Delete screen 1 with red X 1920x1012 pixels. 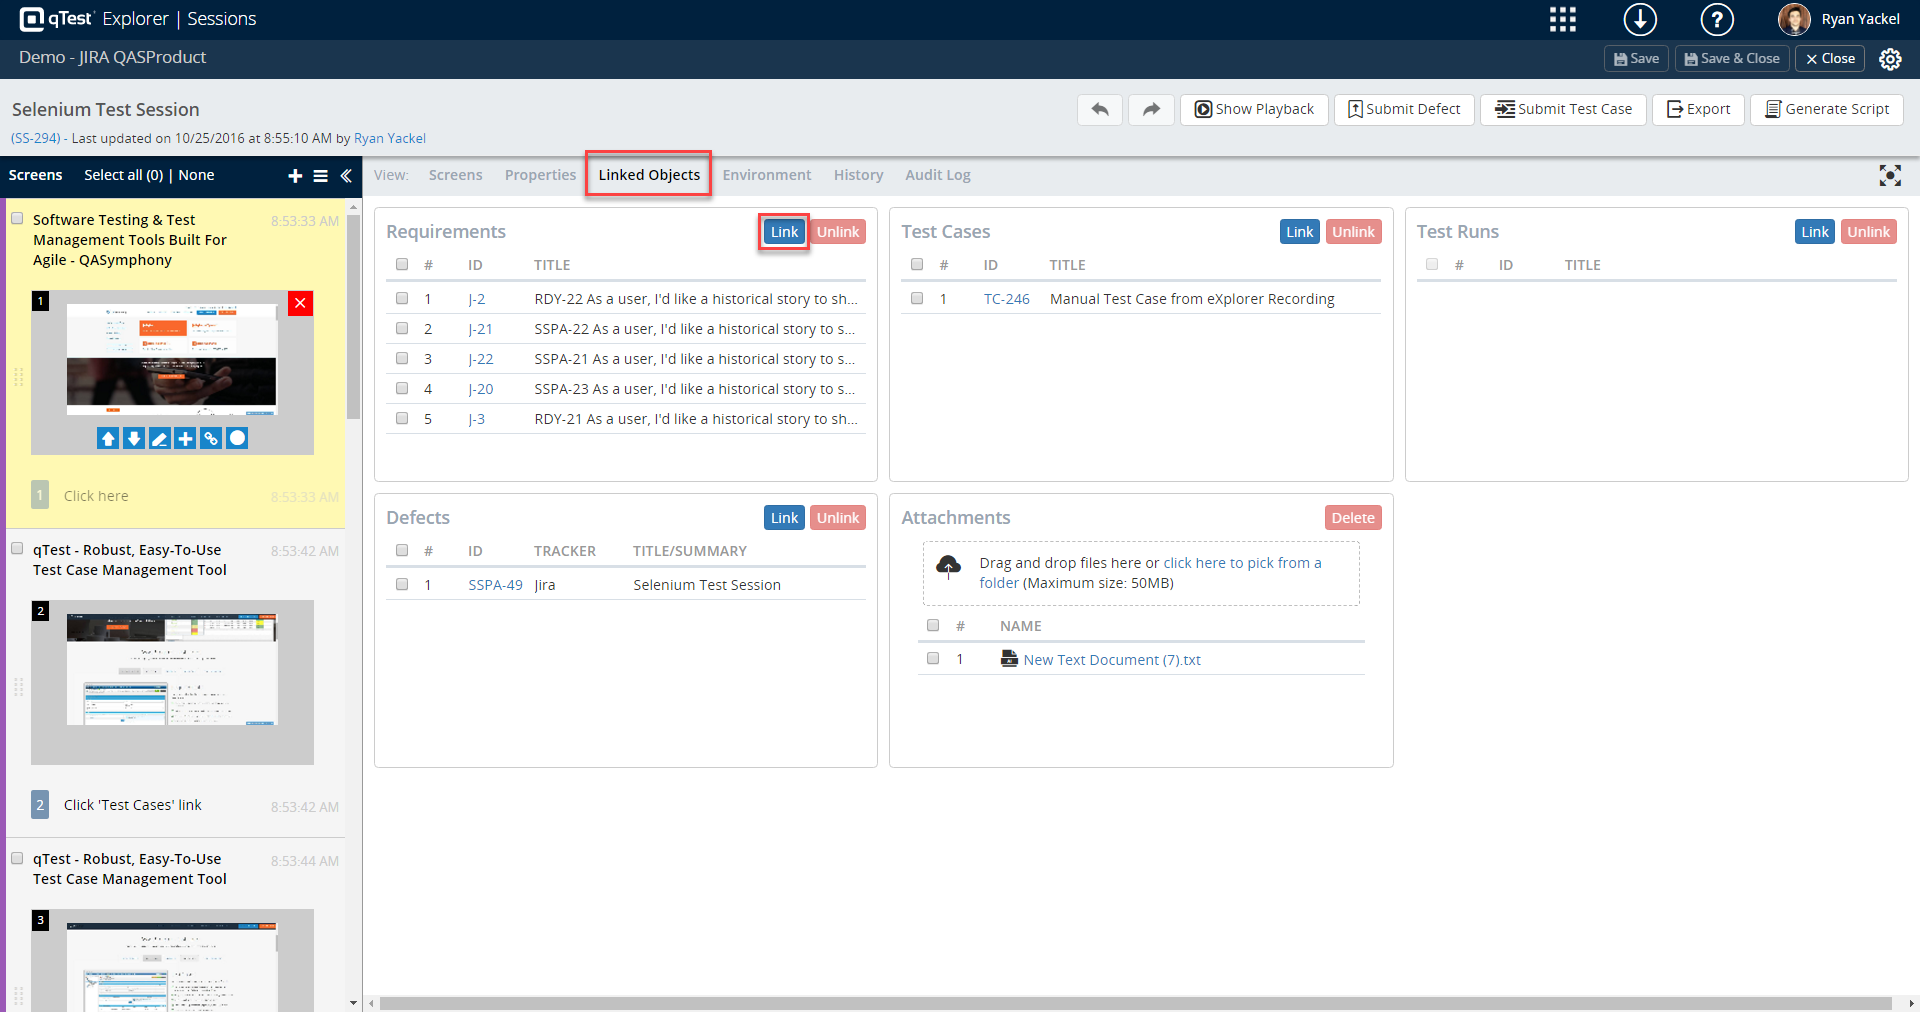(300, 303)
